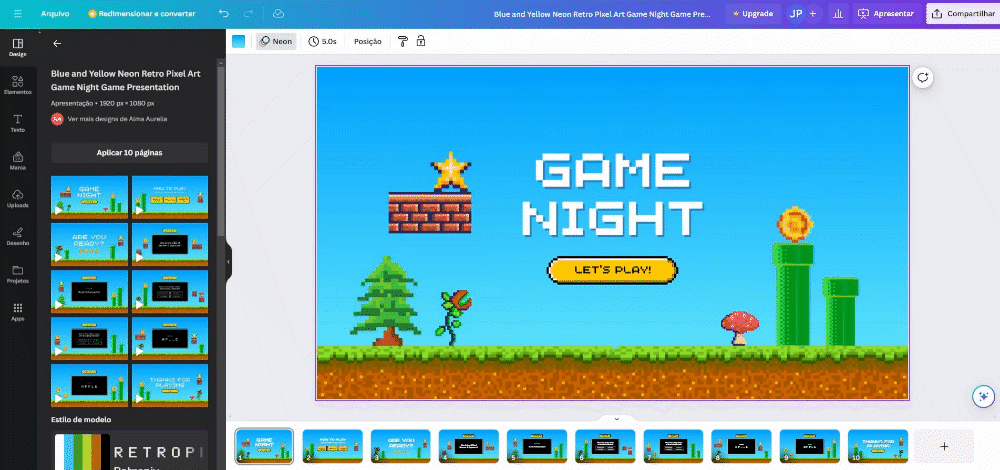Screen dimensions: 1000x470
Task: Toggle the page lock icon
Action: (420, 41)
